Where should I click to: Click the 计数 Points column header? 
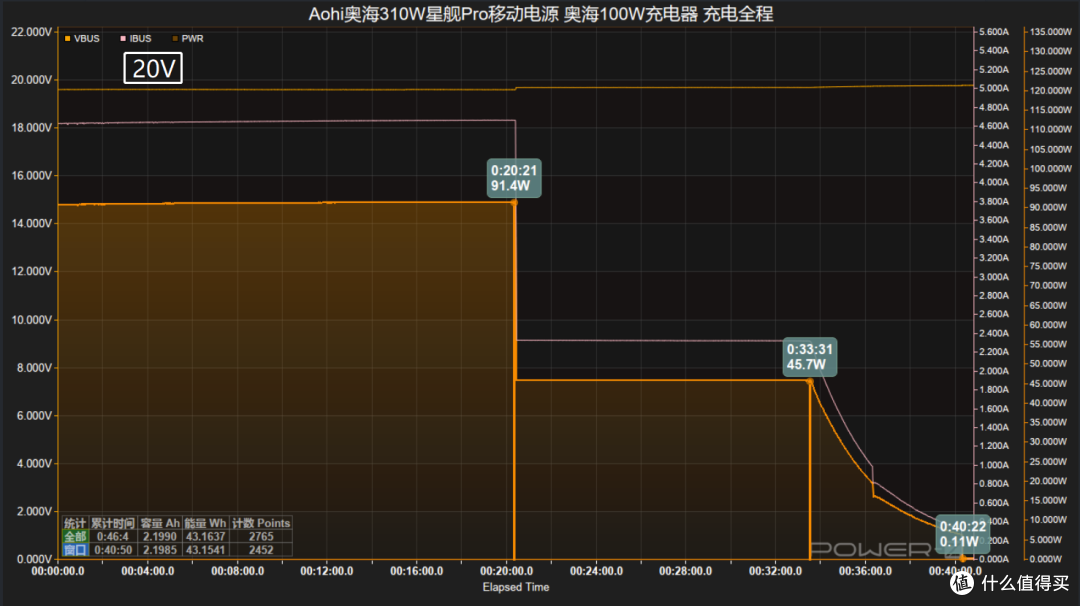(261, 523)
